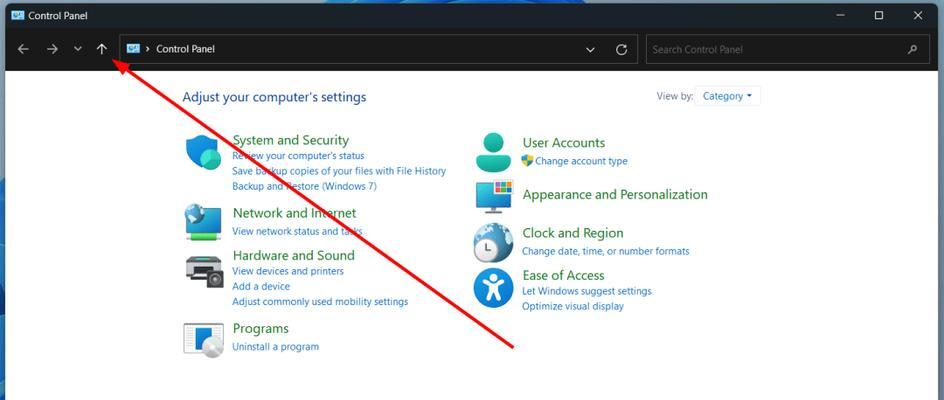This screenshot has height=400, width=944.
Task: Open the Programs category
Action: point(261,329)
